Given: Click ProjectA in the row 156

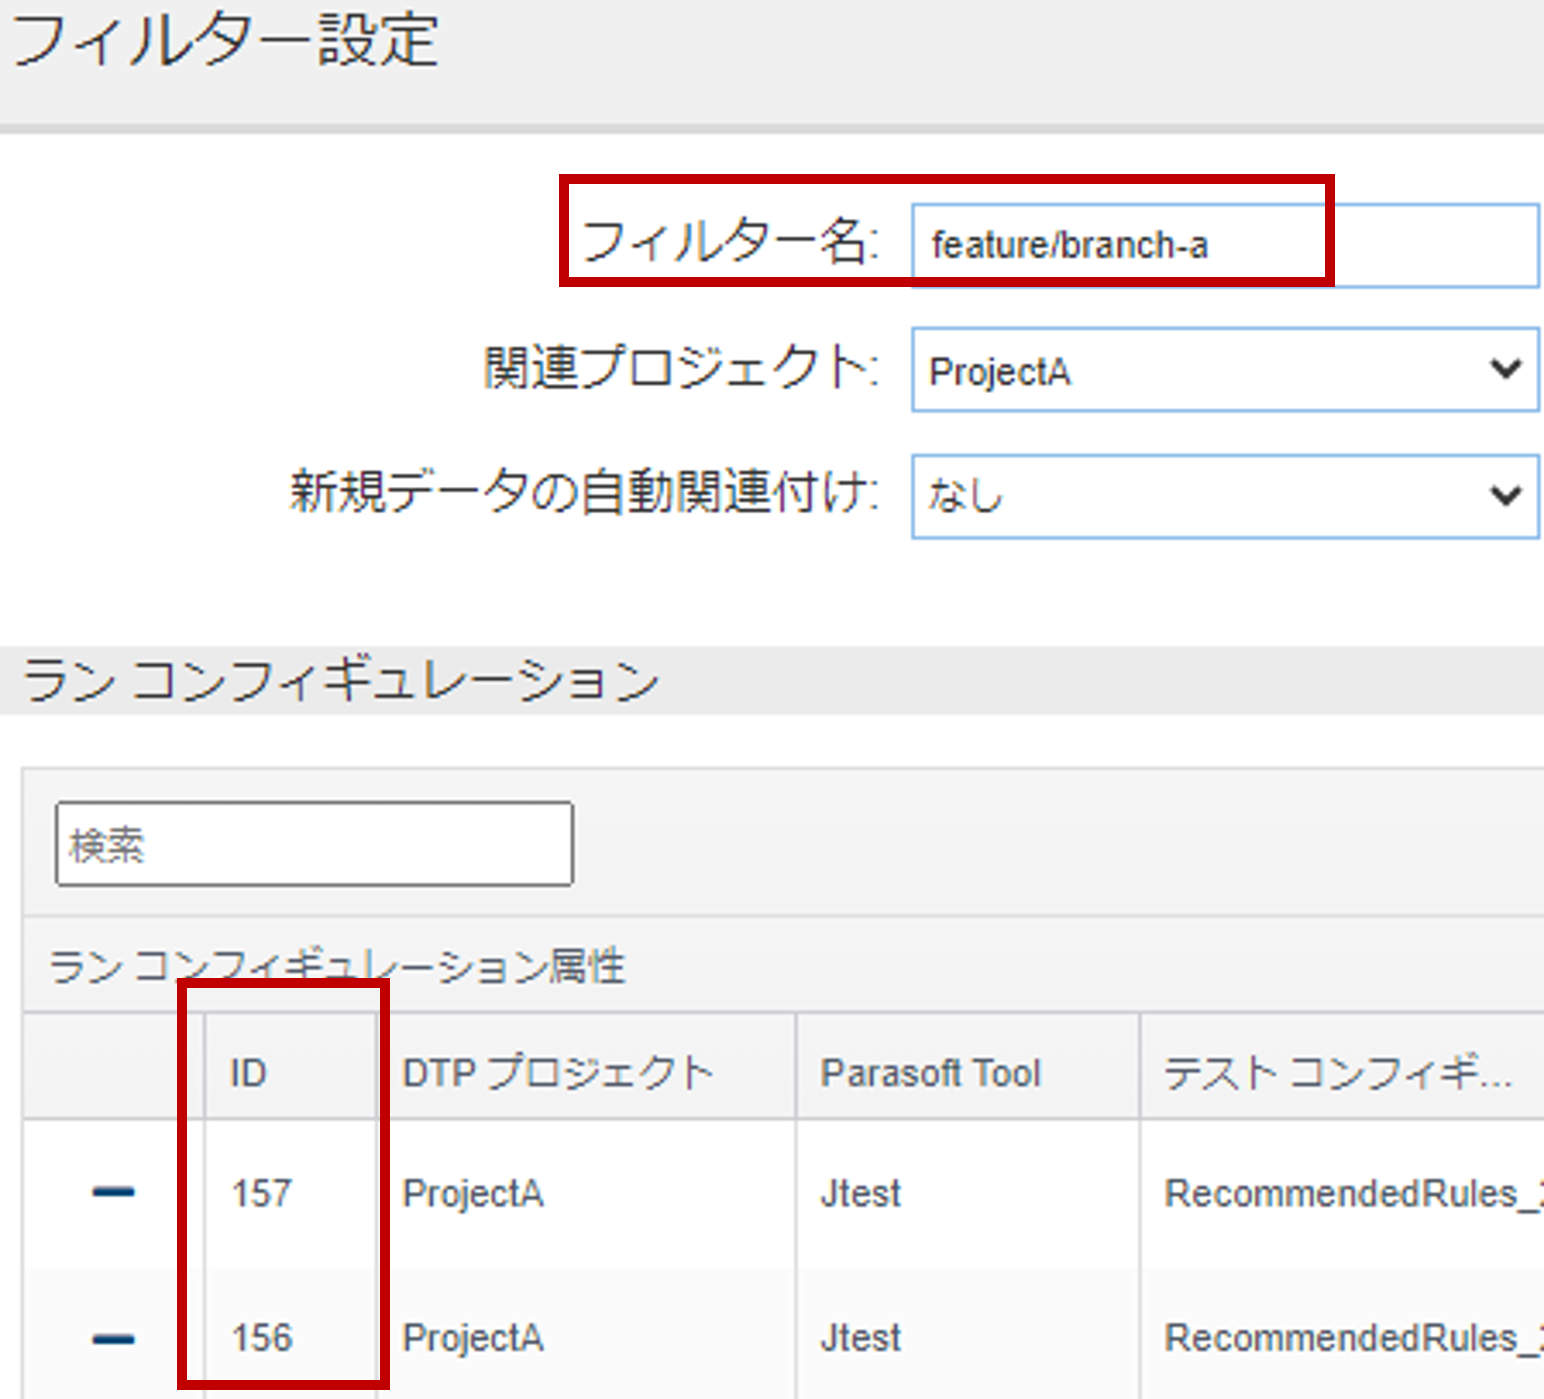Looking at the screenshot, I should 473,1338.
